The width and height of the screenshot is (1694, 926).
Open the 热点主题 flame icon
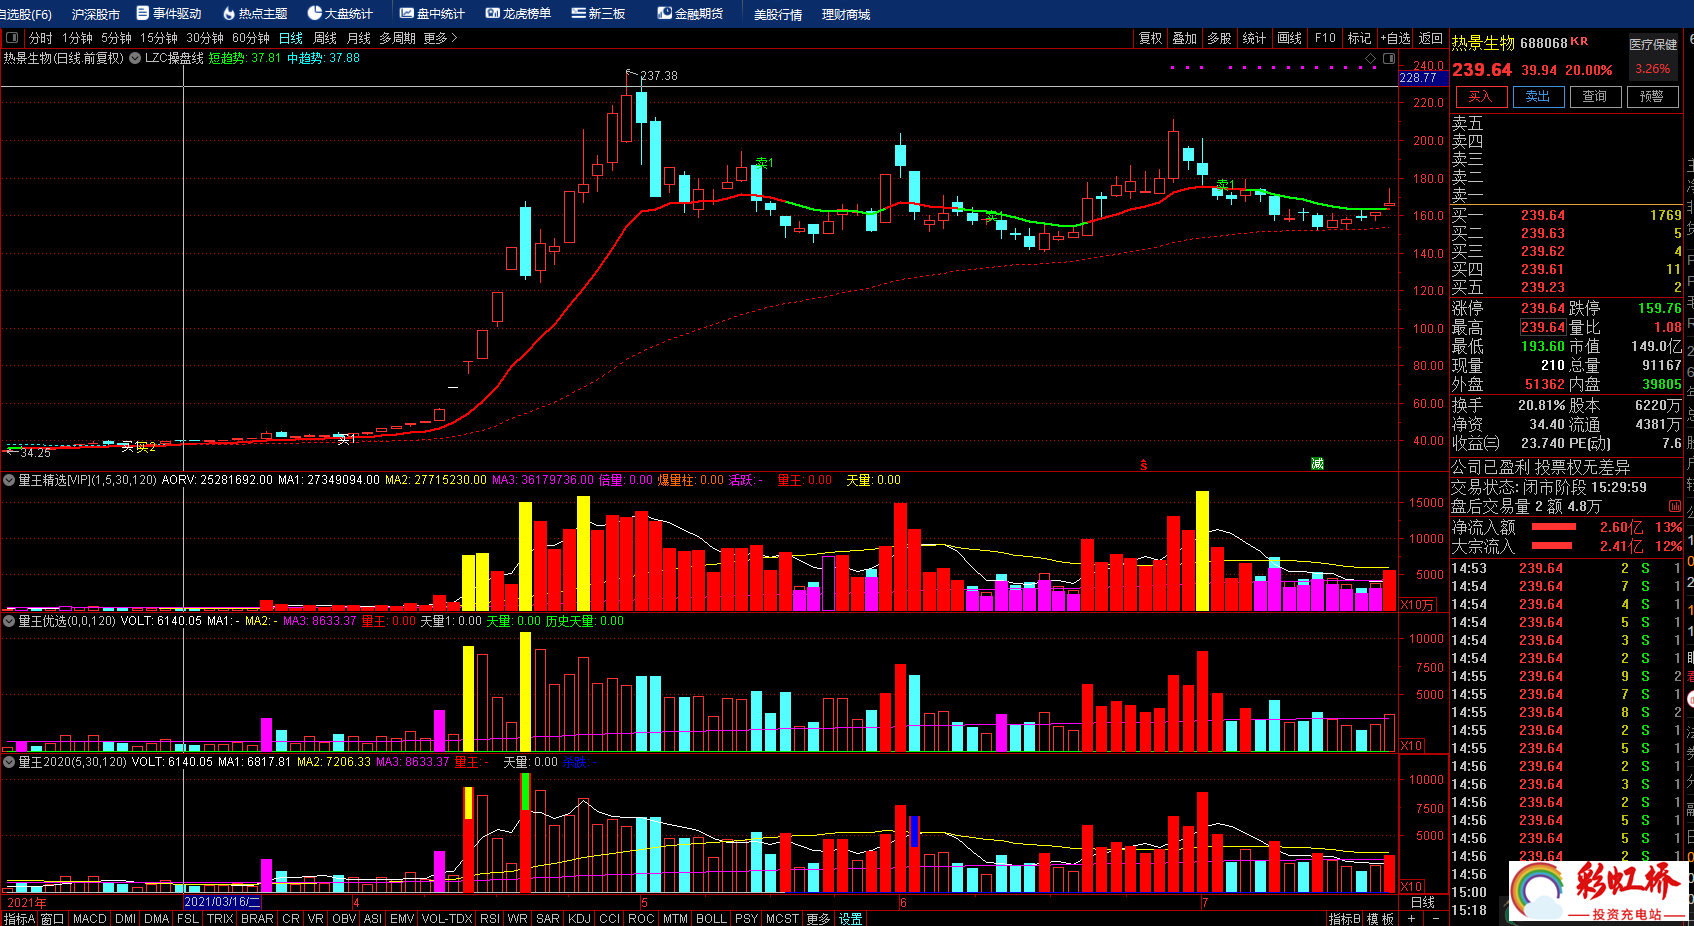[229, 13]
